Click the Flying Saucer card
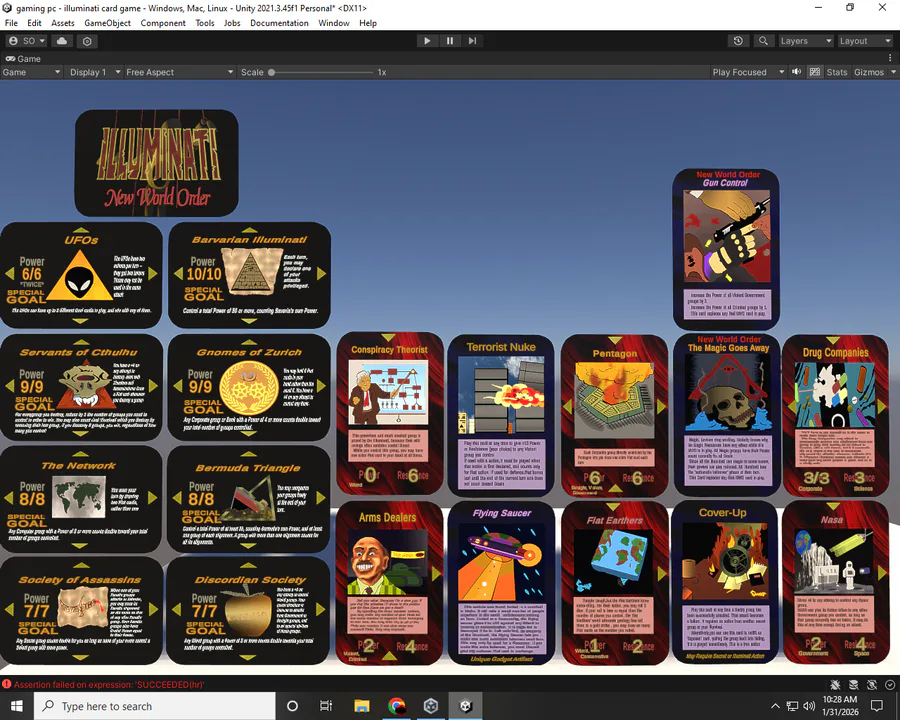Screen dimensions: 900x720 (x=501, y=582)
